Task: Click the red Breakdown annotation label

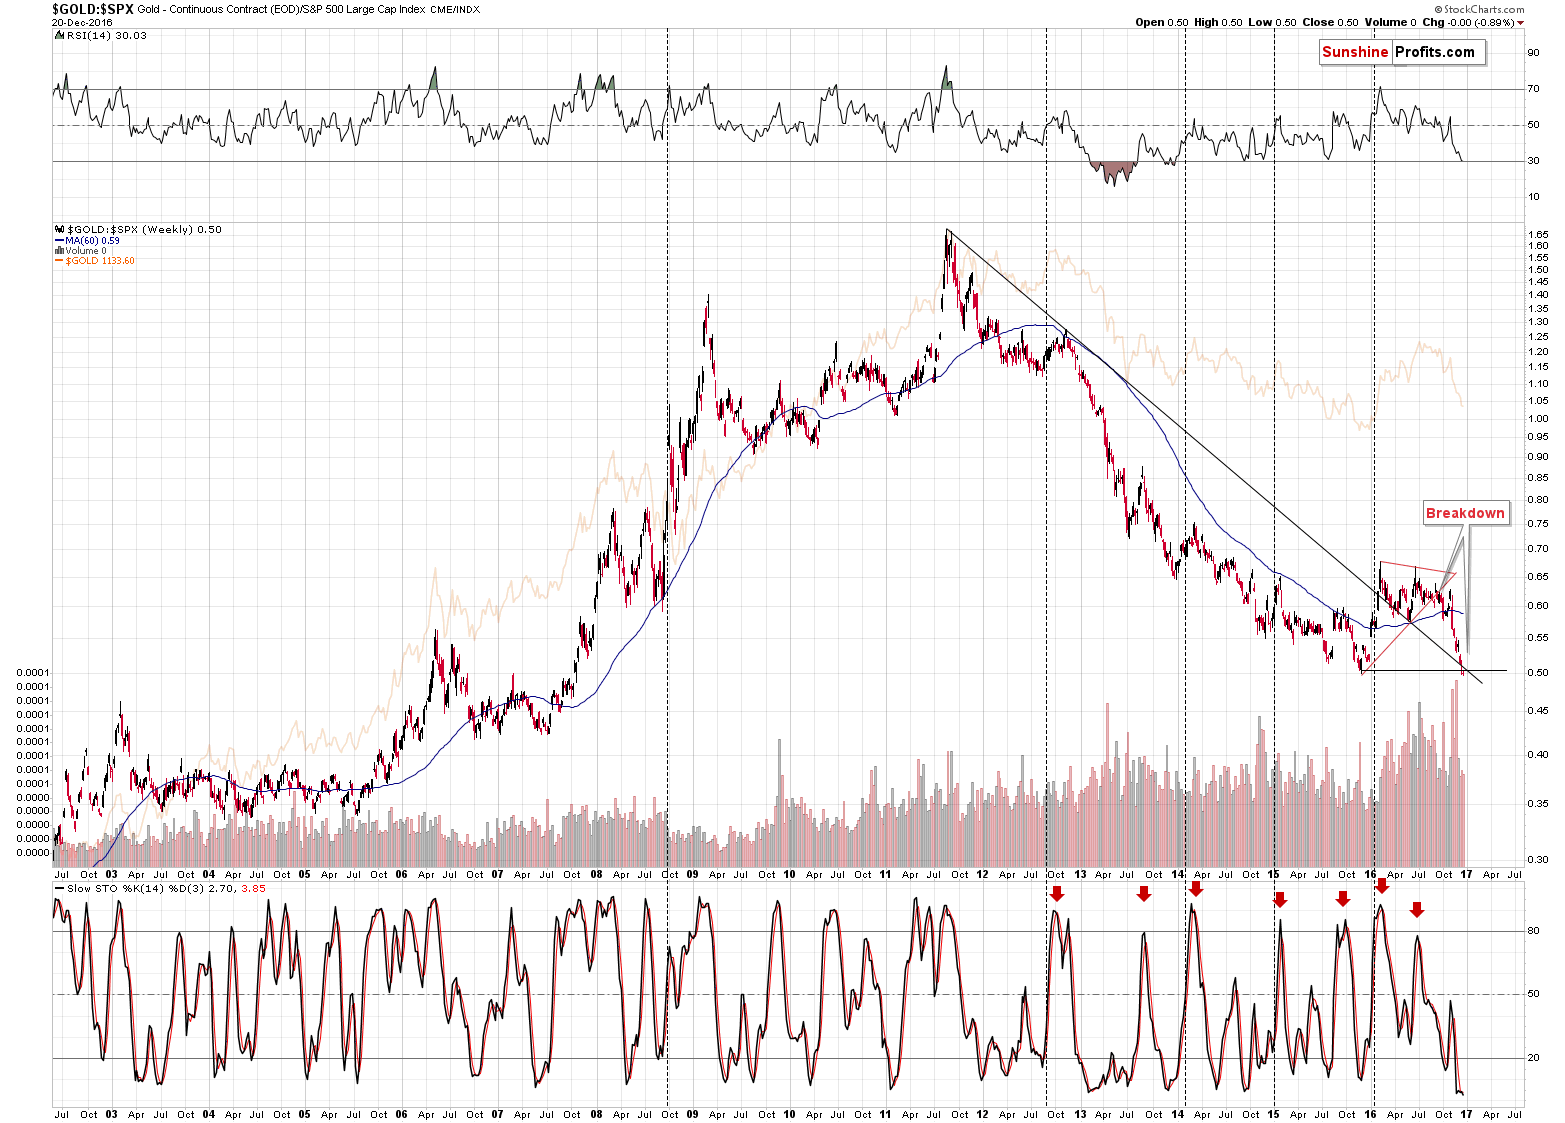Action: (1465, 513)
